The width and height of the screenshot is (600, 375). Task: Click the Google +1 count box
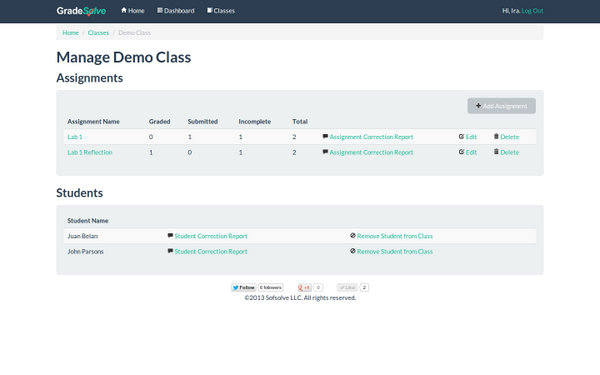click(x=318, y=287)
